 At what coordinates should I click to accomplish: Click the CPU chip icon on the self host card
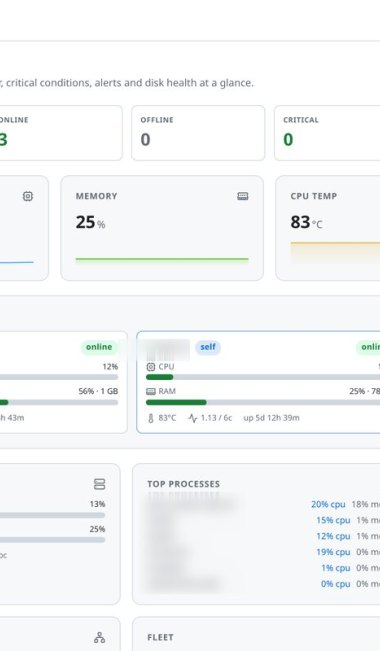(x=151, y=367)
